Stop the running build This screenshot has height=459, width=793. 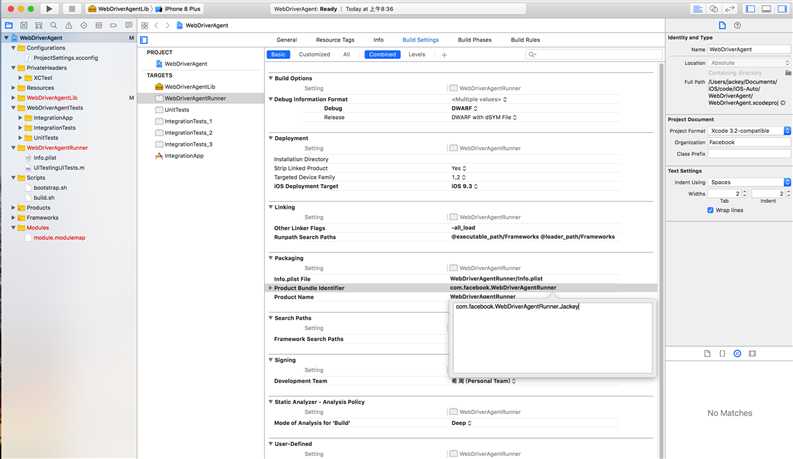tap(72, 9)
